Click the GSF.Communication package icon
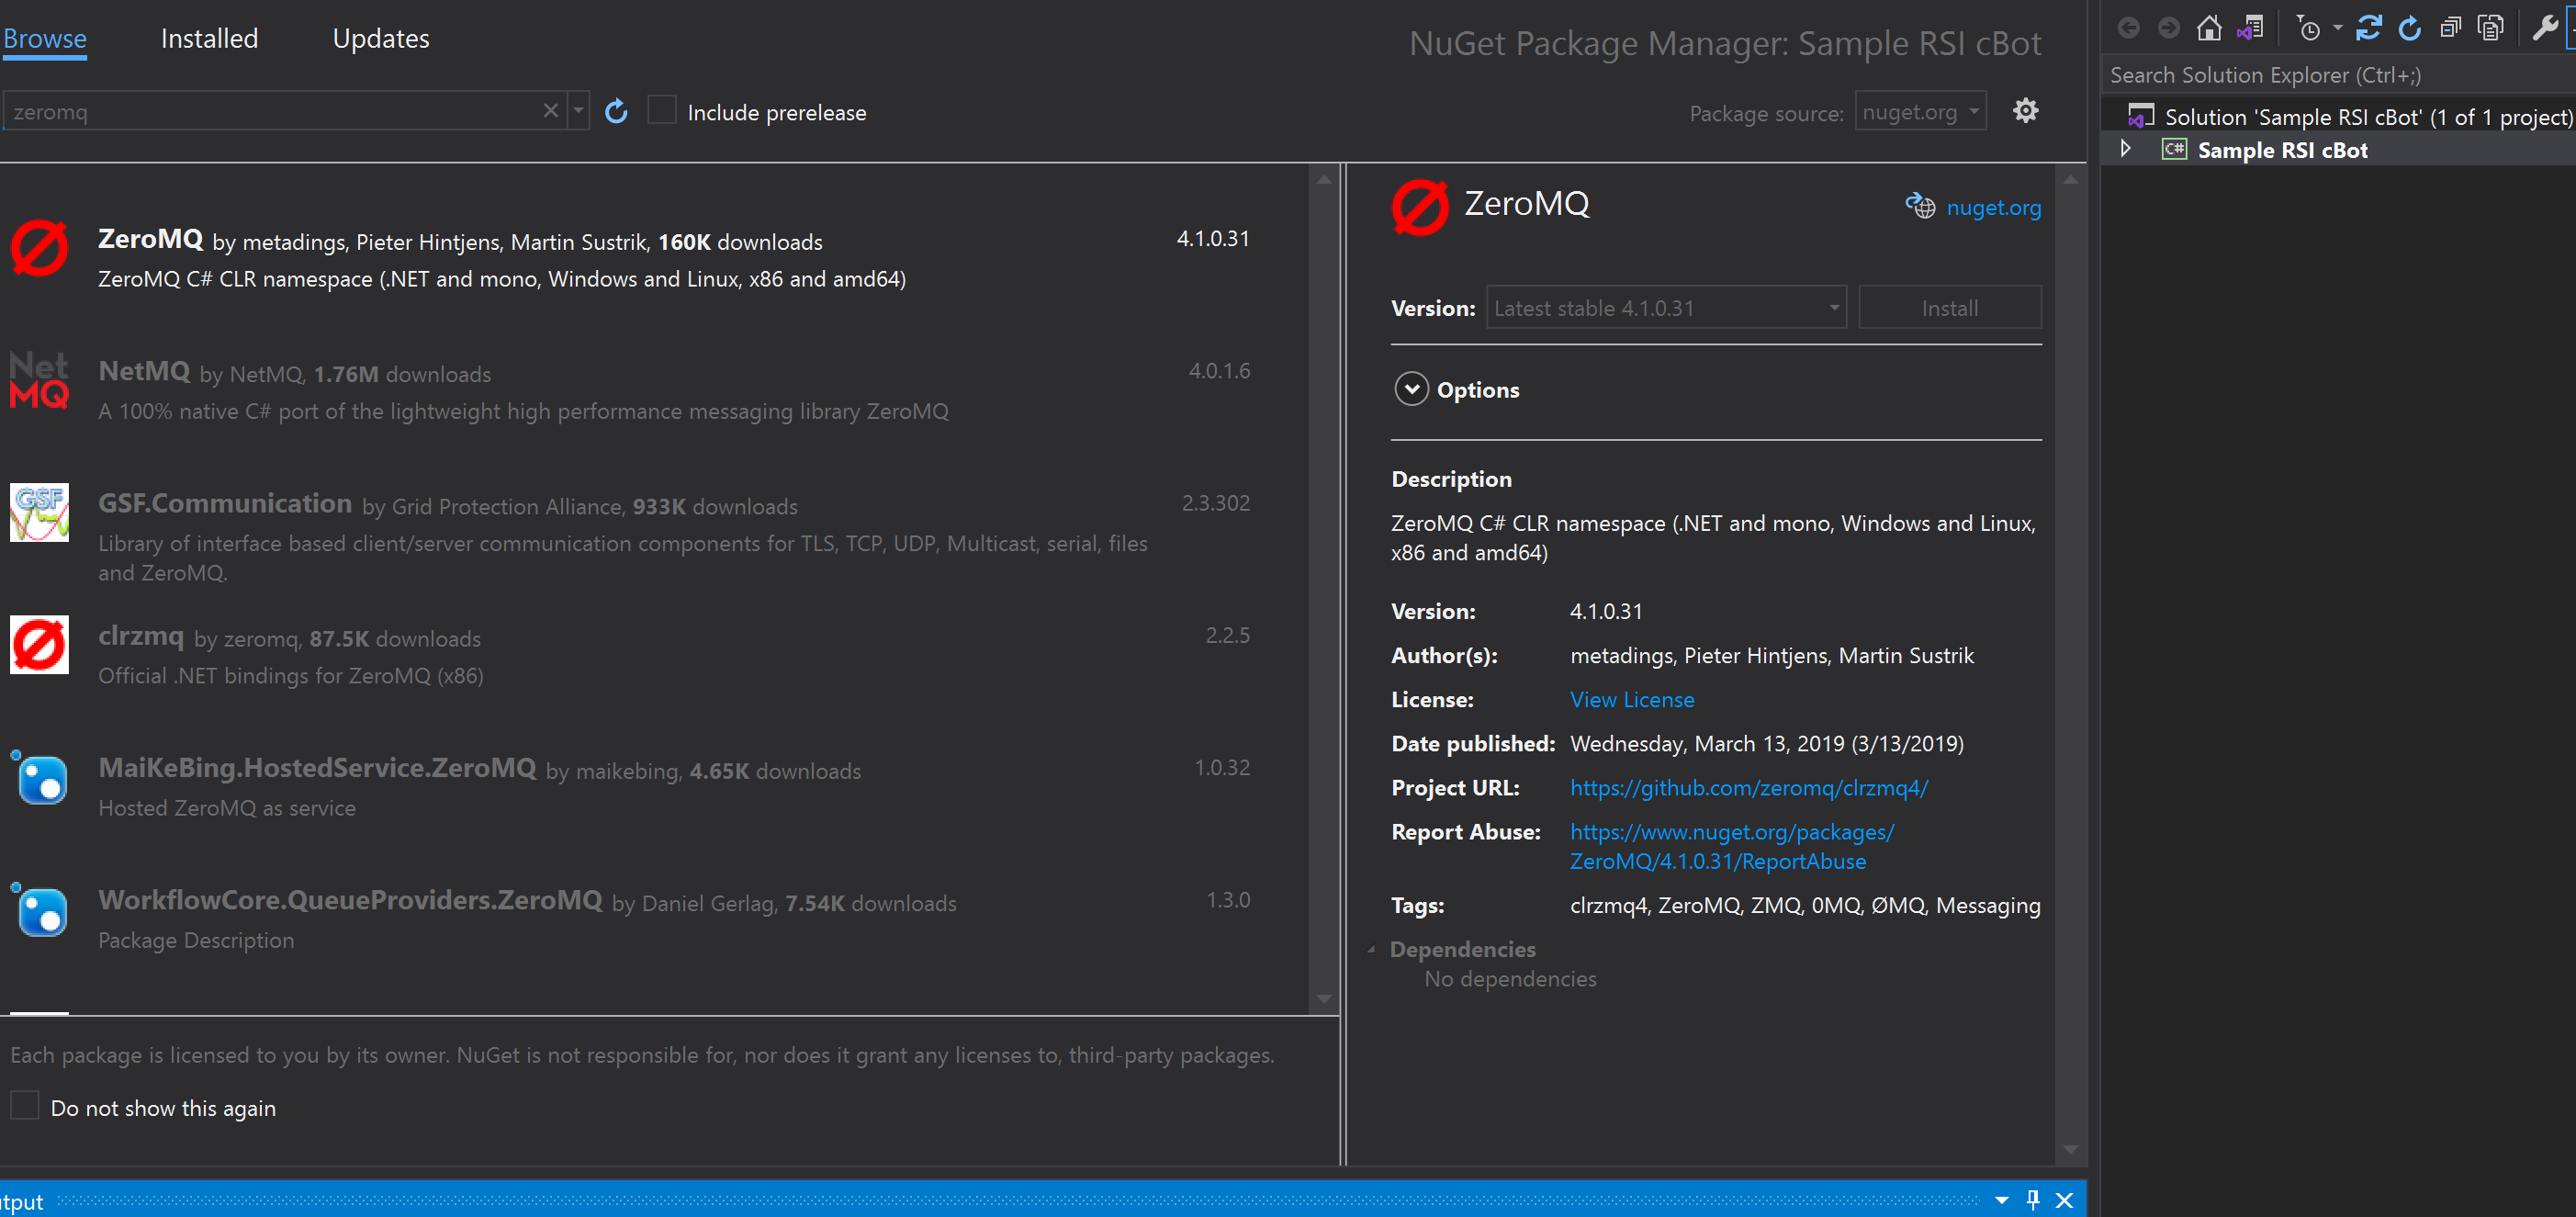2576x1217 pixels. [39, 512]
